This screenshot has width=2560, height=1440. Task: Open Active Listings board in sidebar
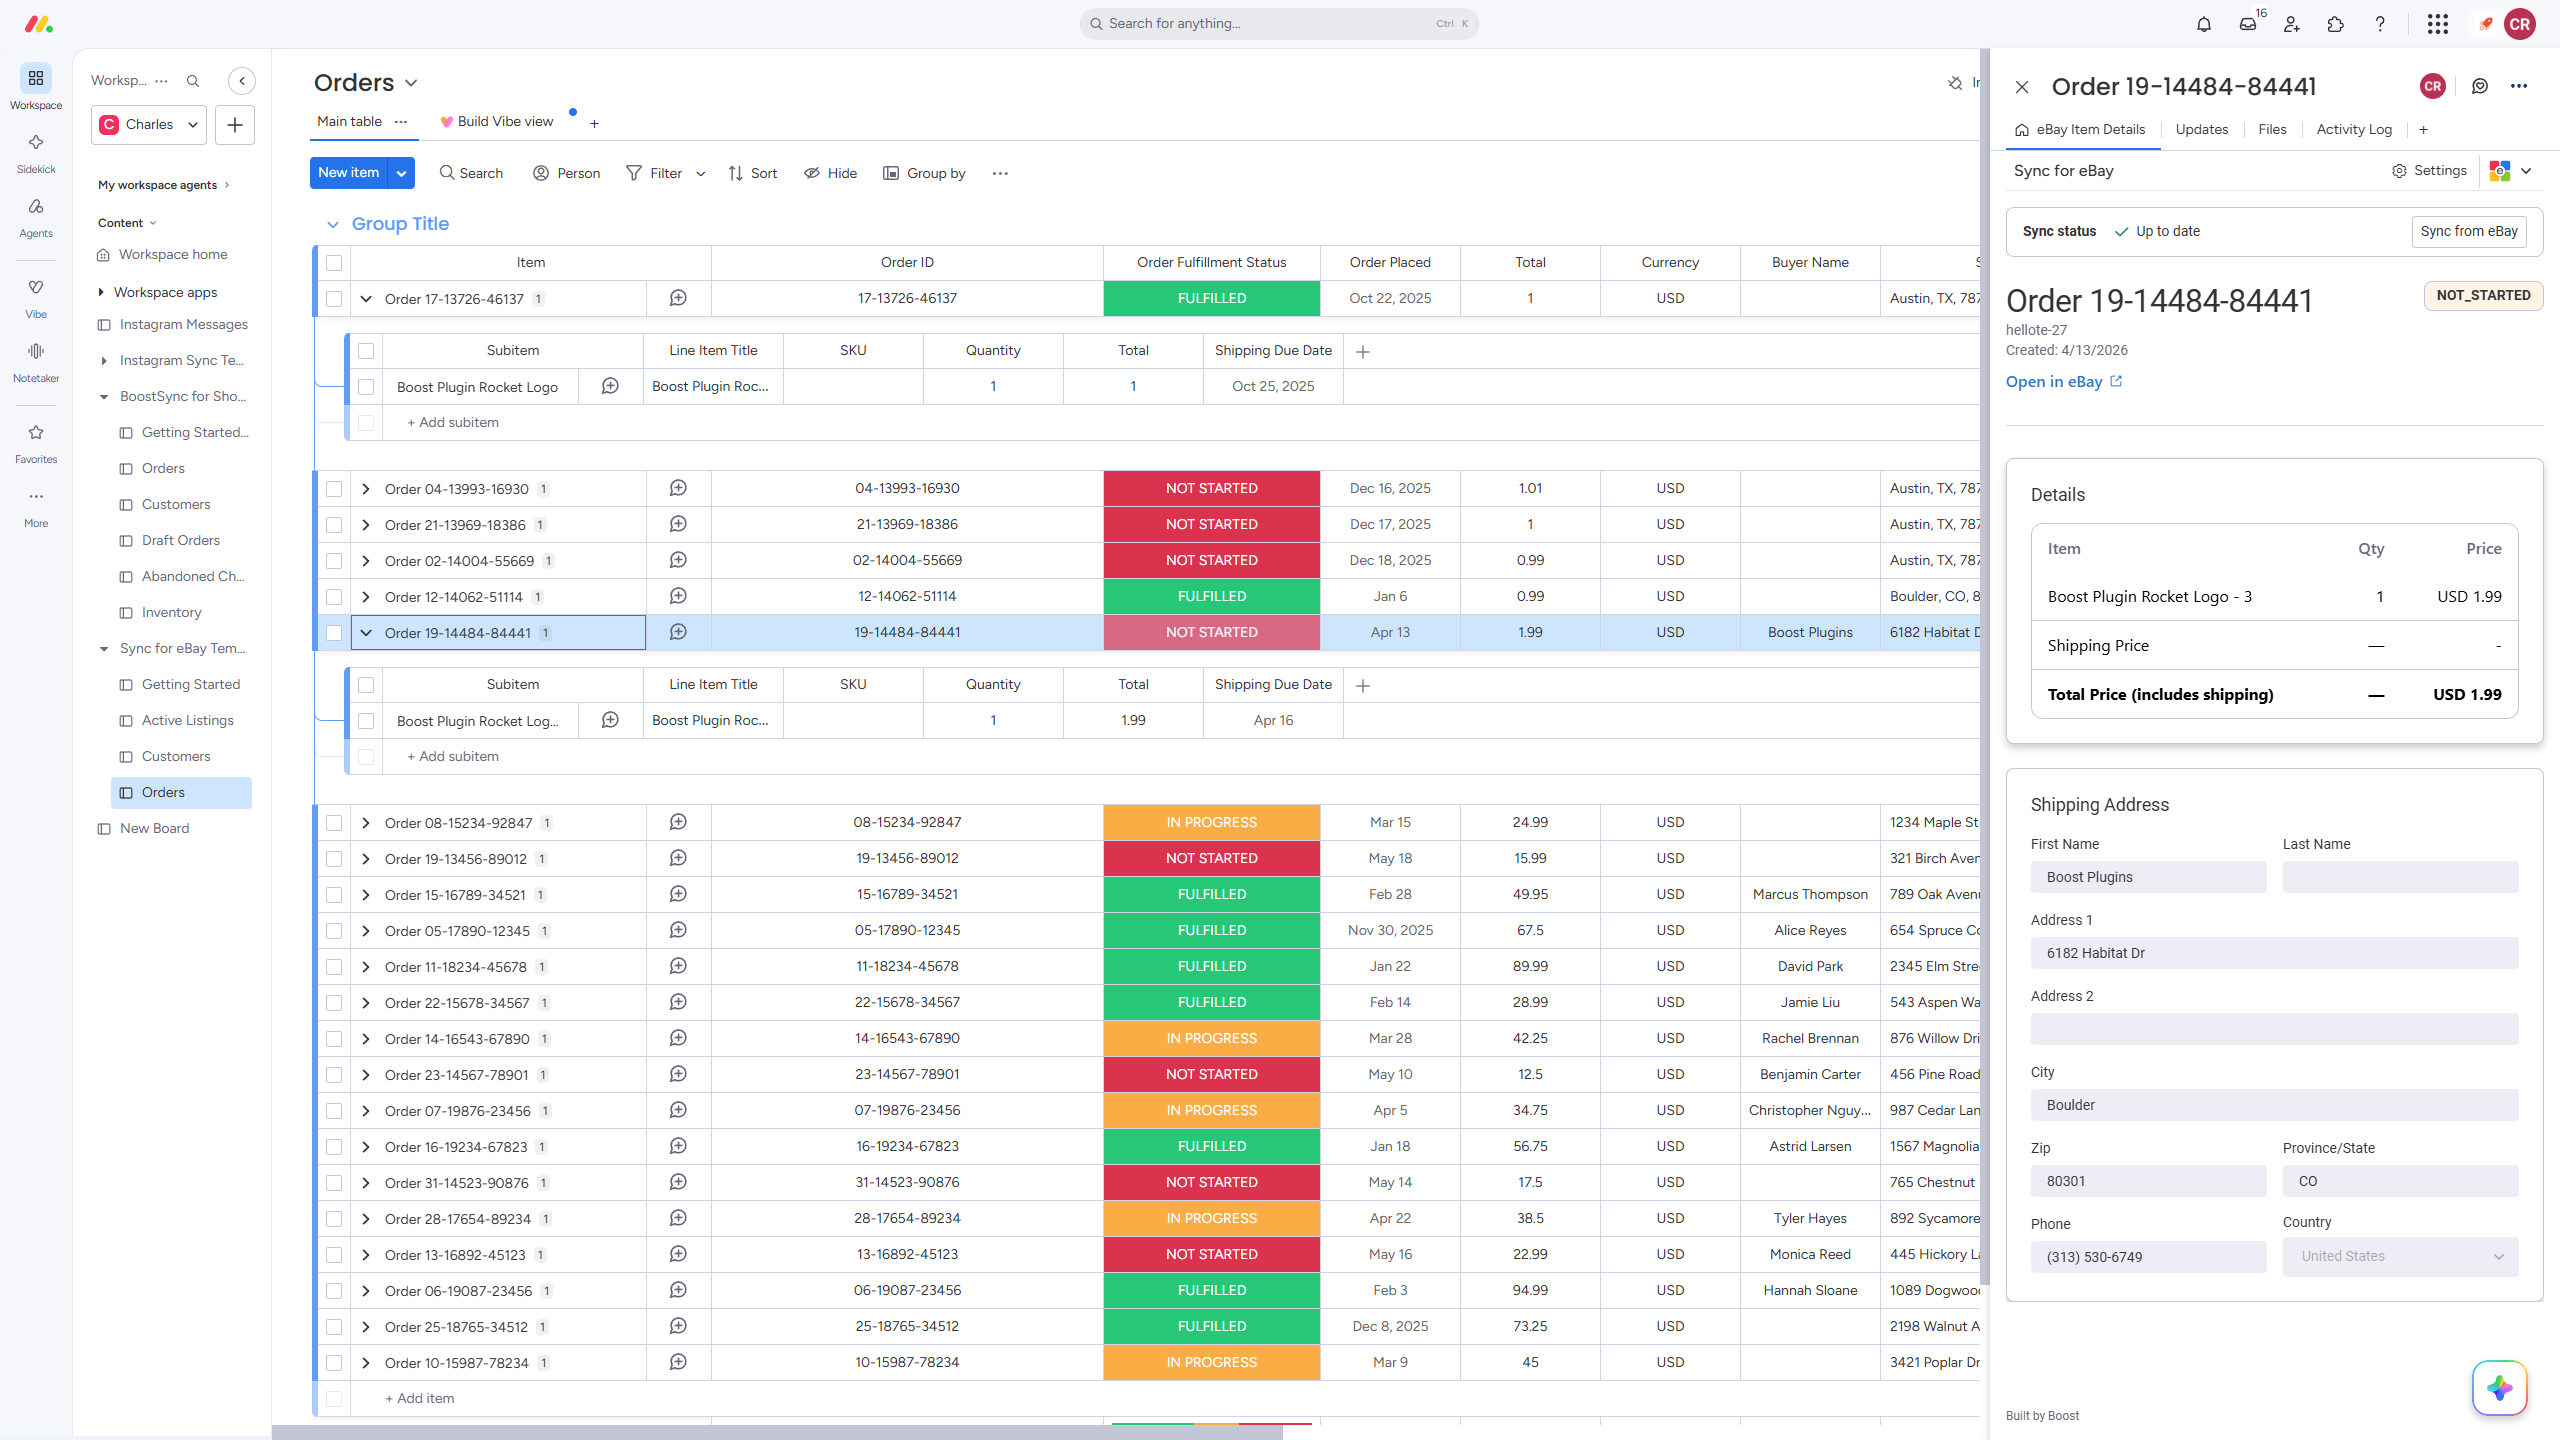187,720
